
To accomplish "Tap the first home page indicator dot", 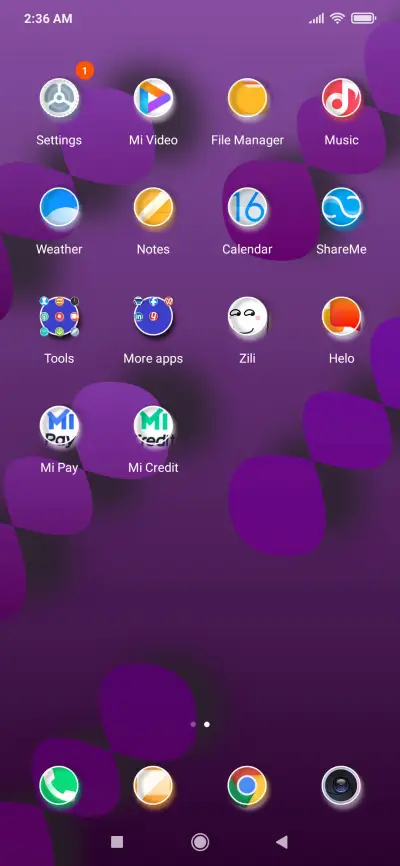I will coord(193,724).
